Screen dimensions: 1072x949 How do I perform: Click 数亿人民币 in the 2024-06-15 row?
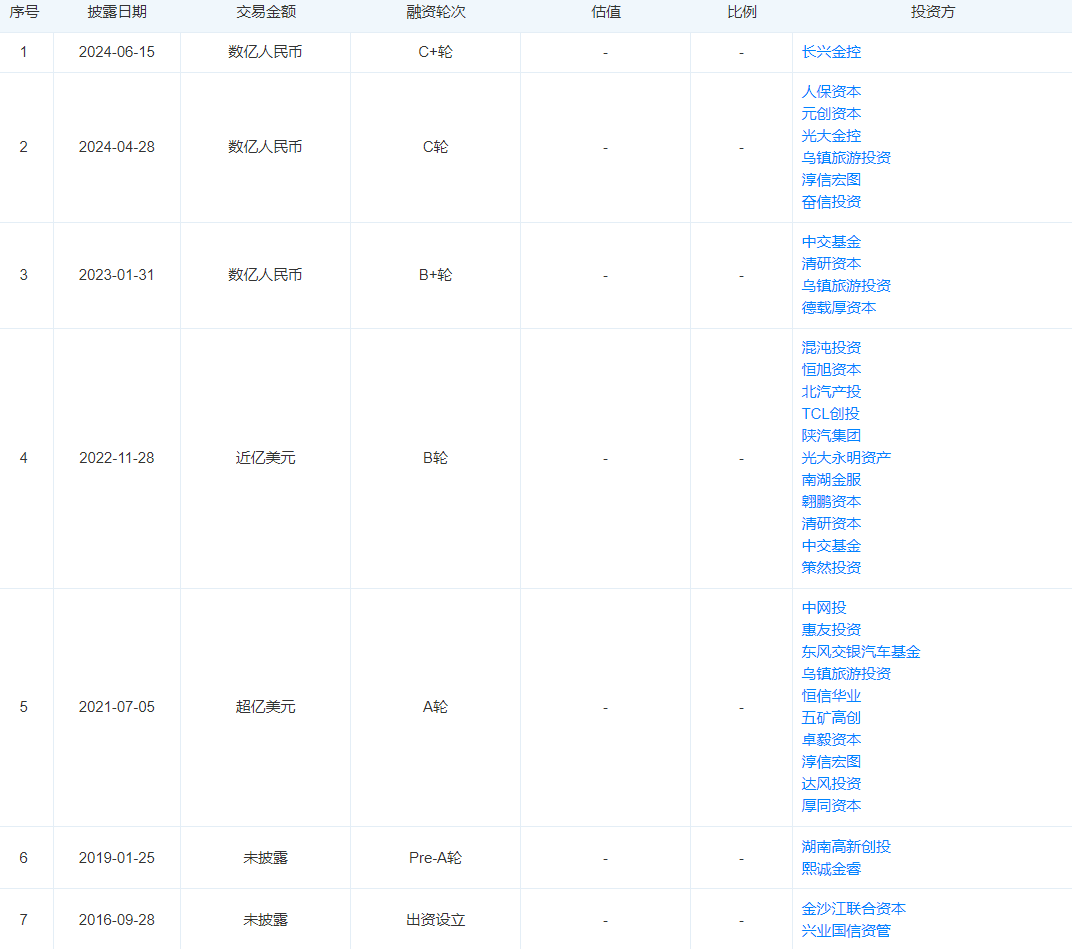[265, 52]
